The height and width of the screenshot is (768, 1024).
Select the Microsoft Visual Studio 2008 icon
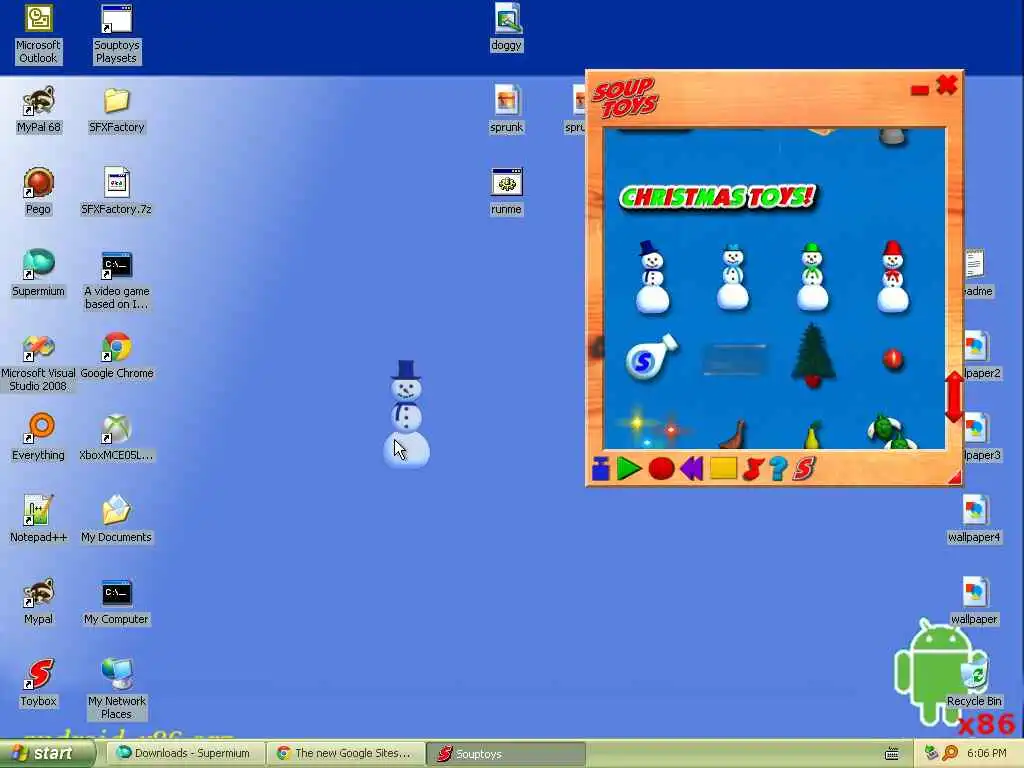pyautogui.click(x=38, y=362)
